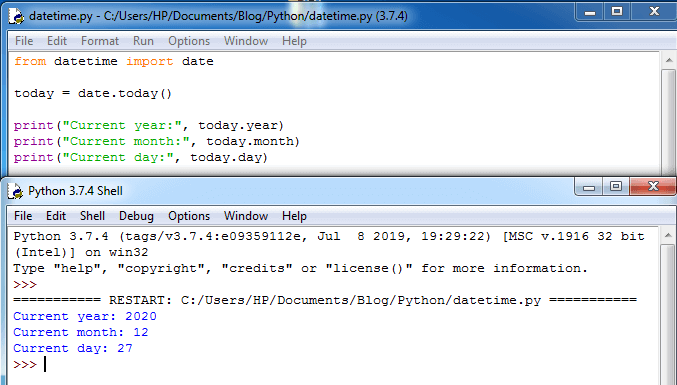
Task: Maximize the Python 3.7.4 Shell window
Action: tap(616, 186)
